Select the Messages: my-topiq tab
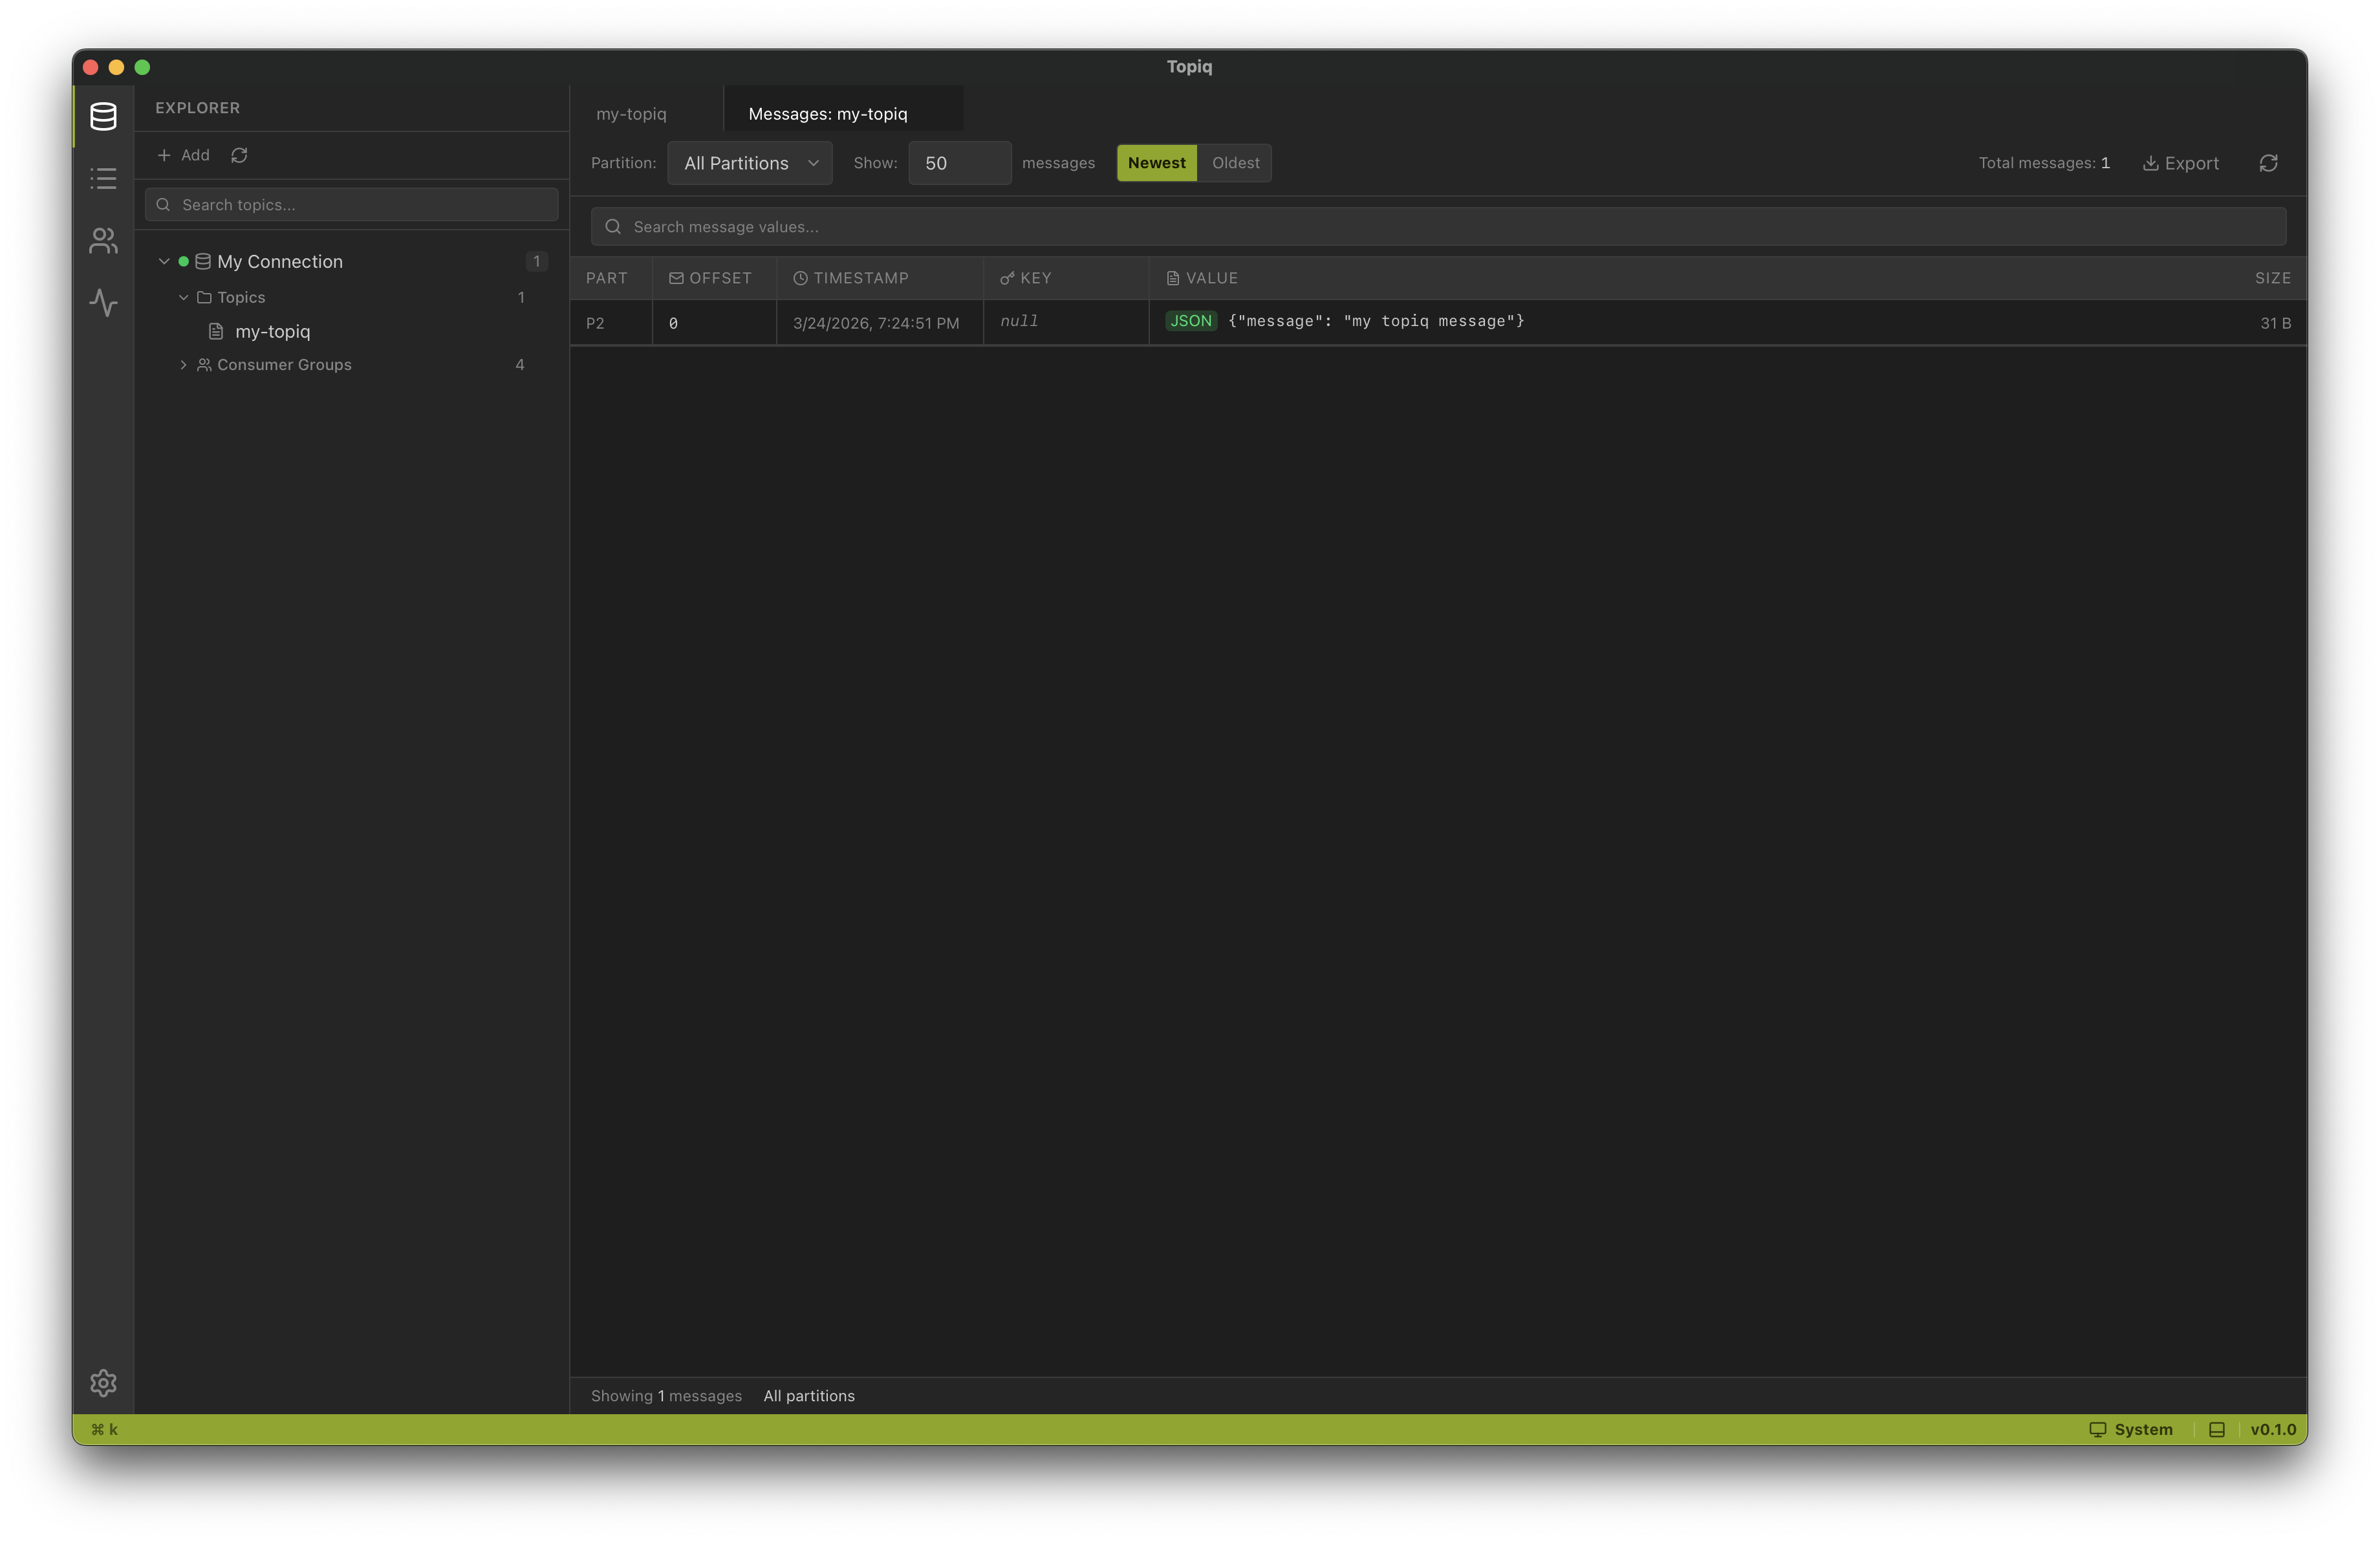The width and height of the screenshot is (2380, 1541). pyautogui.click(x=828, y=114)
